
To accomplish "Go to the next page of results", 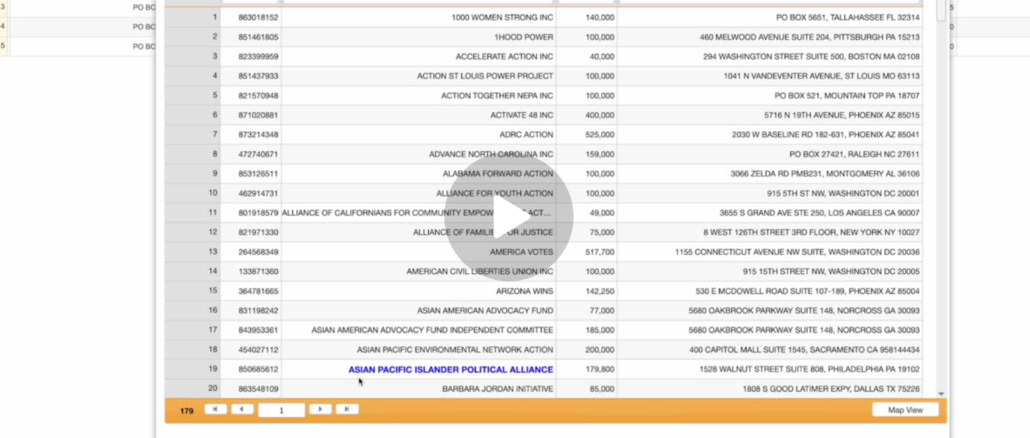I will click(319, 409).
